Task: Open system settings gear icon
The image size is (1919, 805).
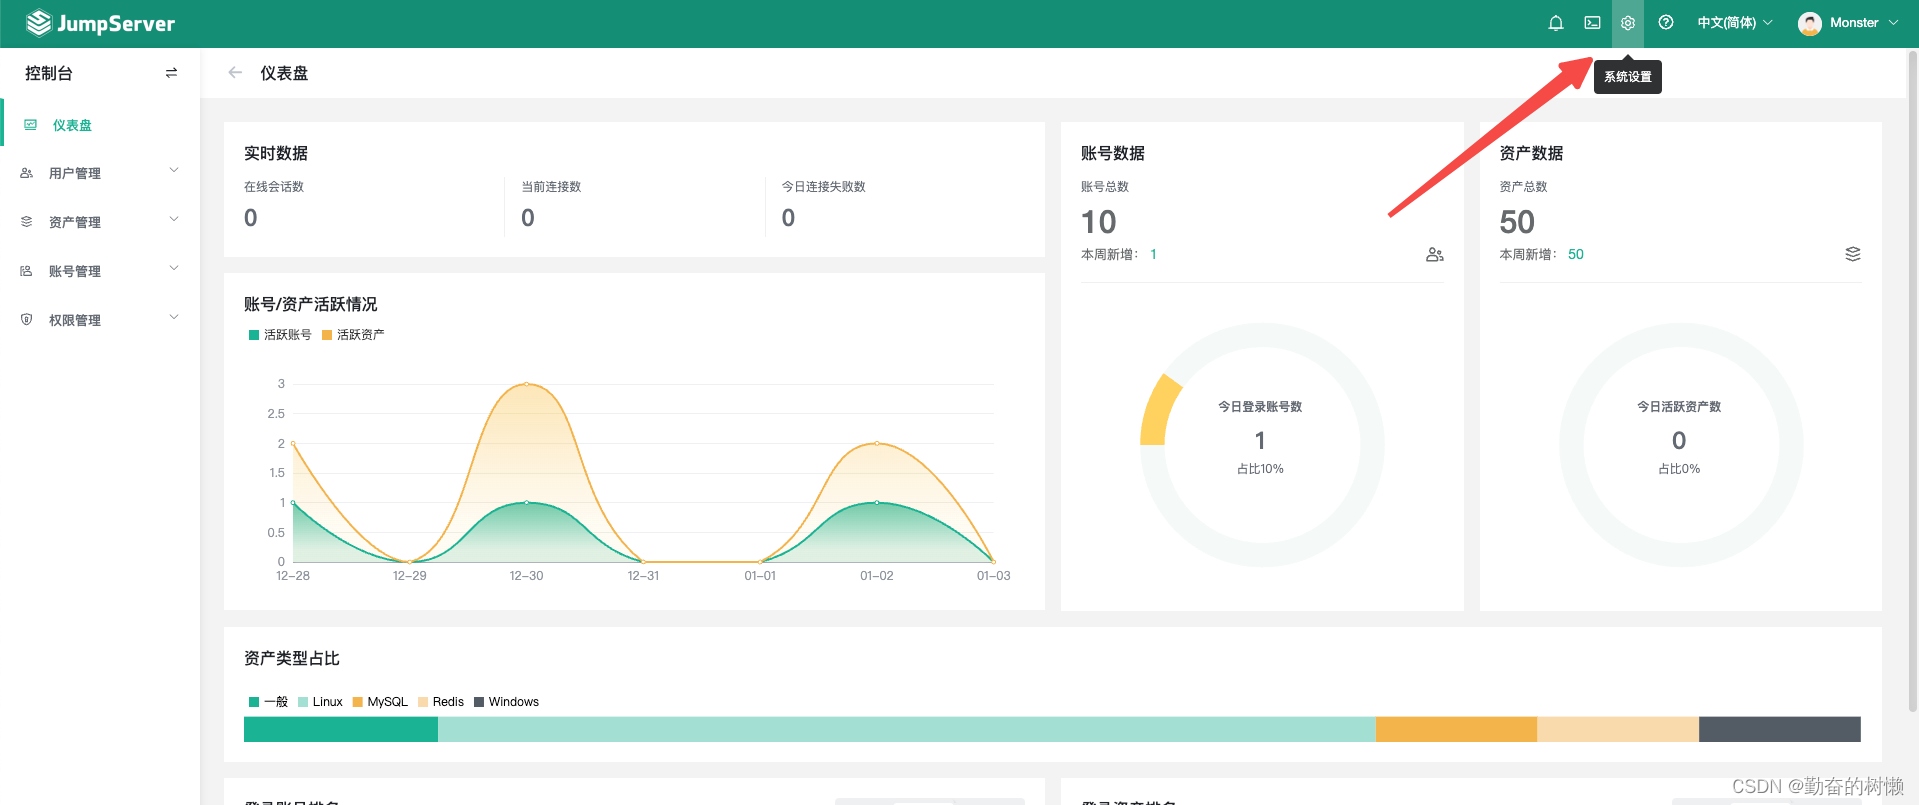Action: [x=1628, y=23]
